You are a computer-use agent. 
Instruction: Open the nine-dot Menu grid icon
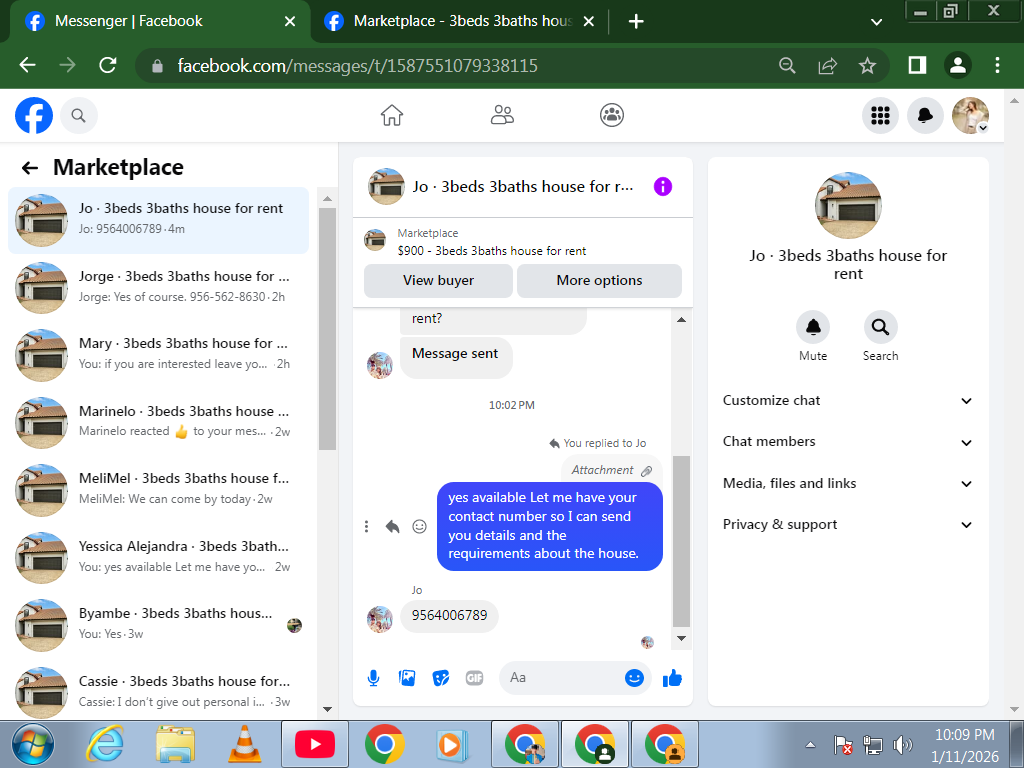(880, 116)
